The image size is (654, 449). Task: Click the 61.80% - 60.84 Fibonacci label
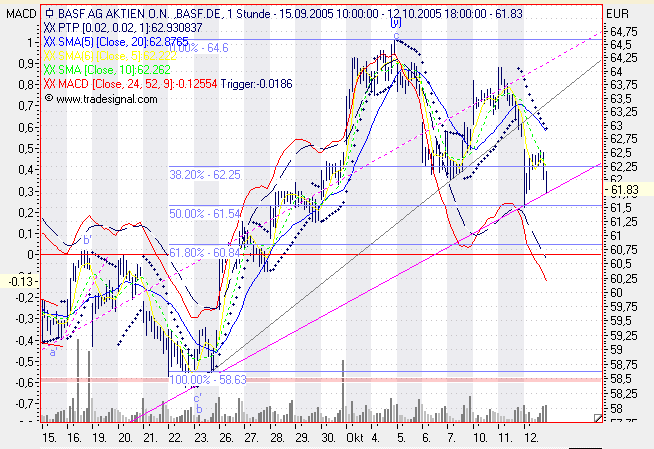click(x=205, y=253)
